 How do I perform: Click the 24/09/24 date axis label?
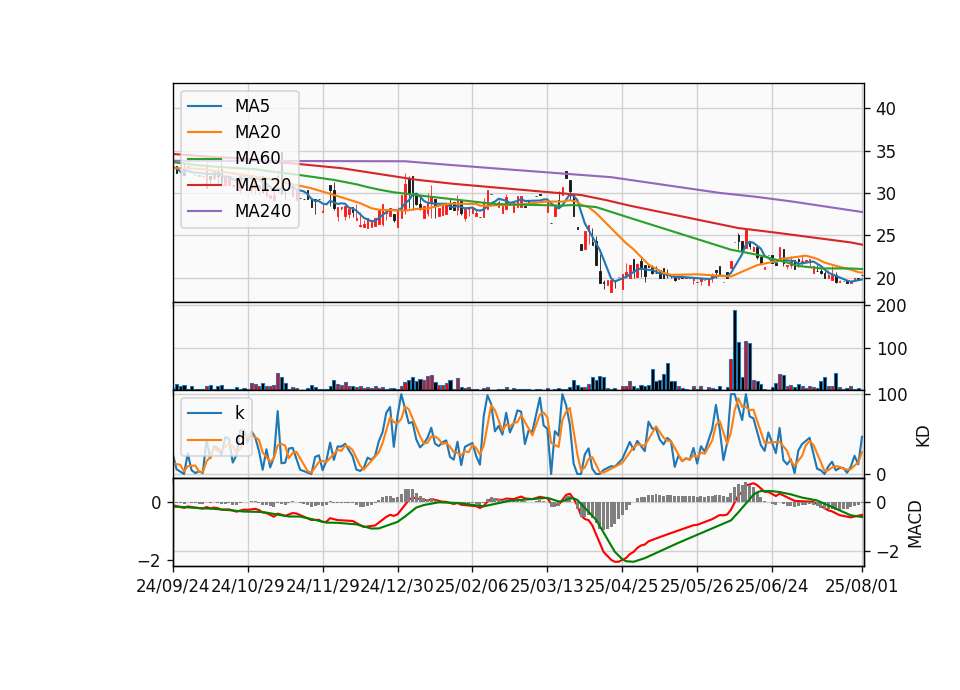coord(173,586)
